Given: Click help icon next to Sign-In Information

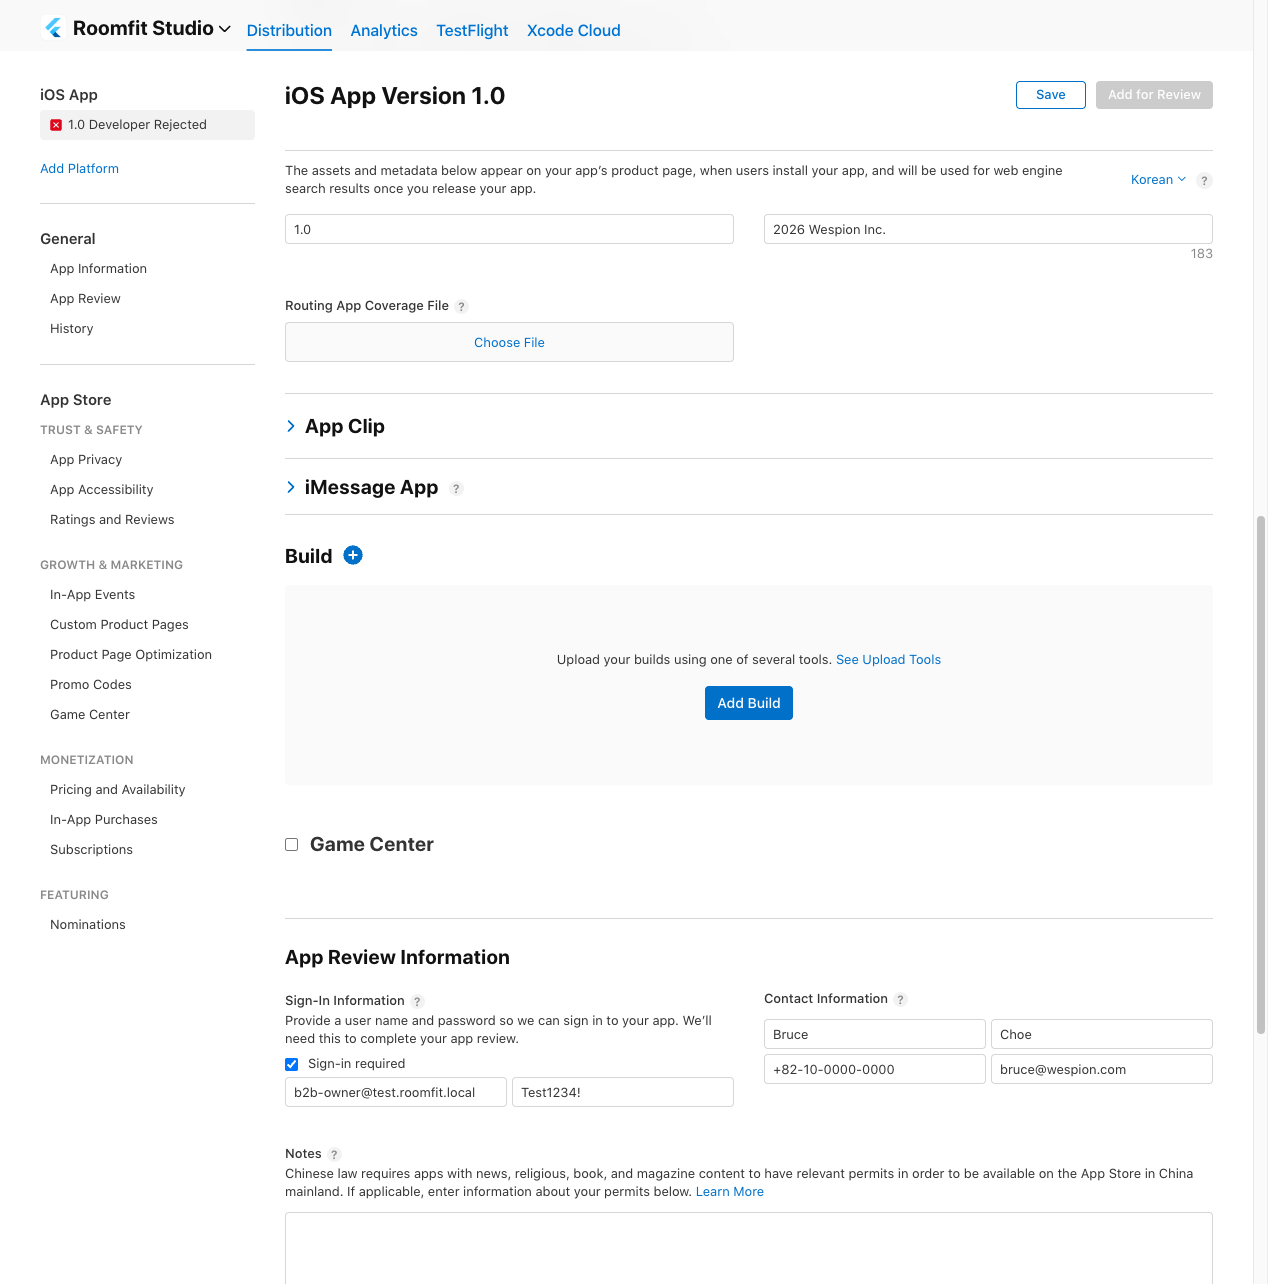Looking at the screenshot, I should (418, 1002).
